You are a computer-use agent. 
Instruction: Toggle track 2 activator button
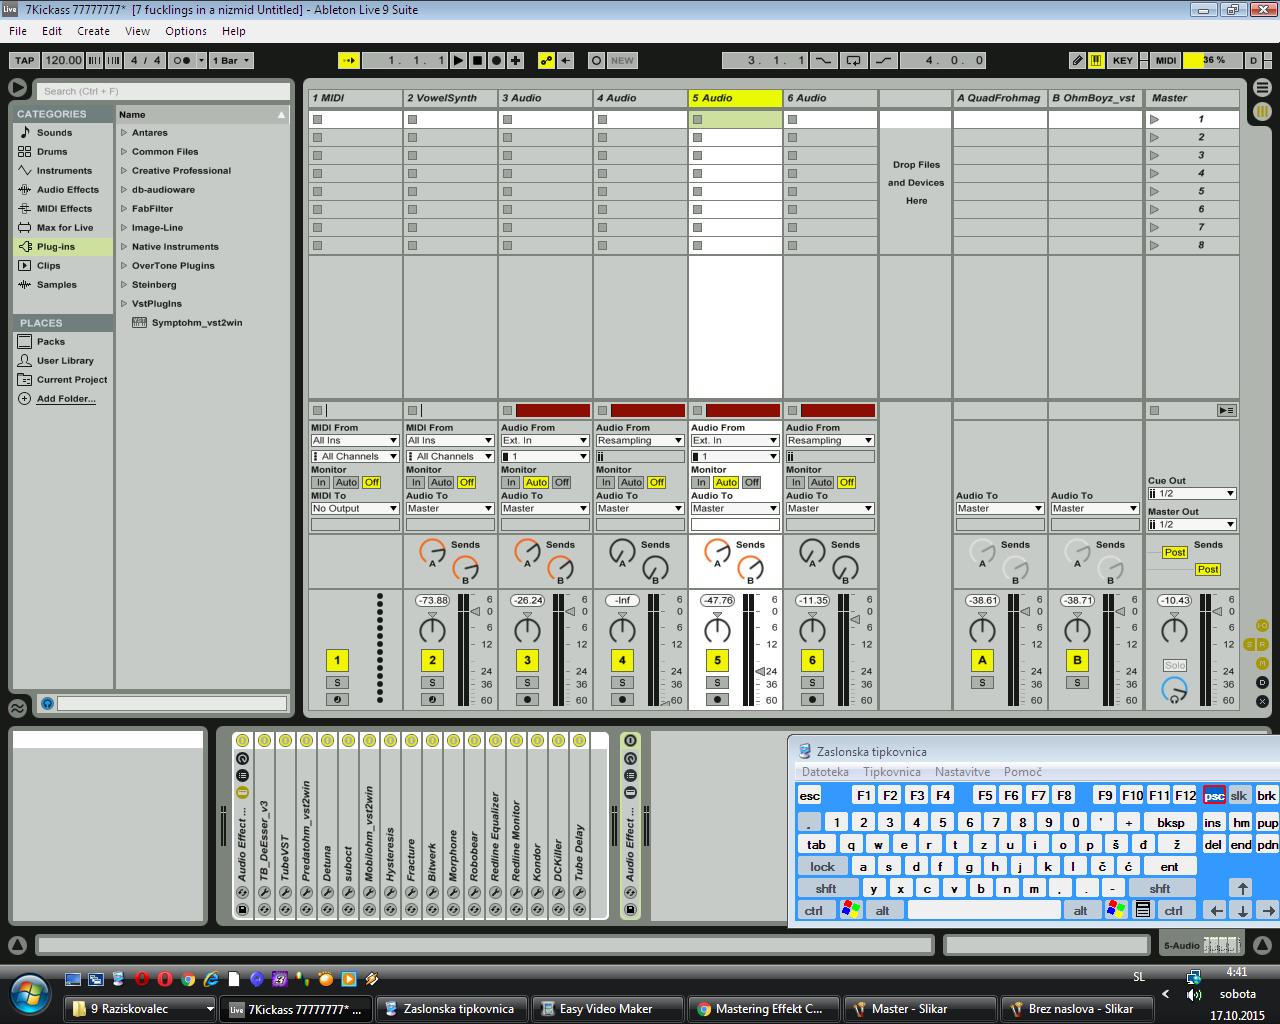432,660
